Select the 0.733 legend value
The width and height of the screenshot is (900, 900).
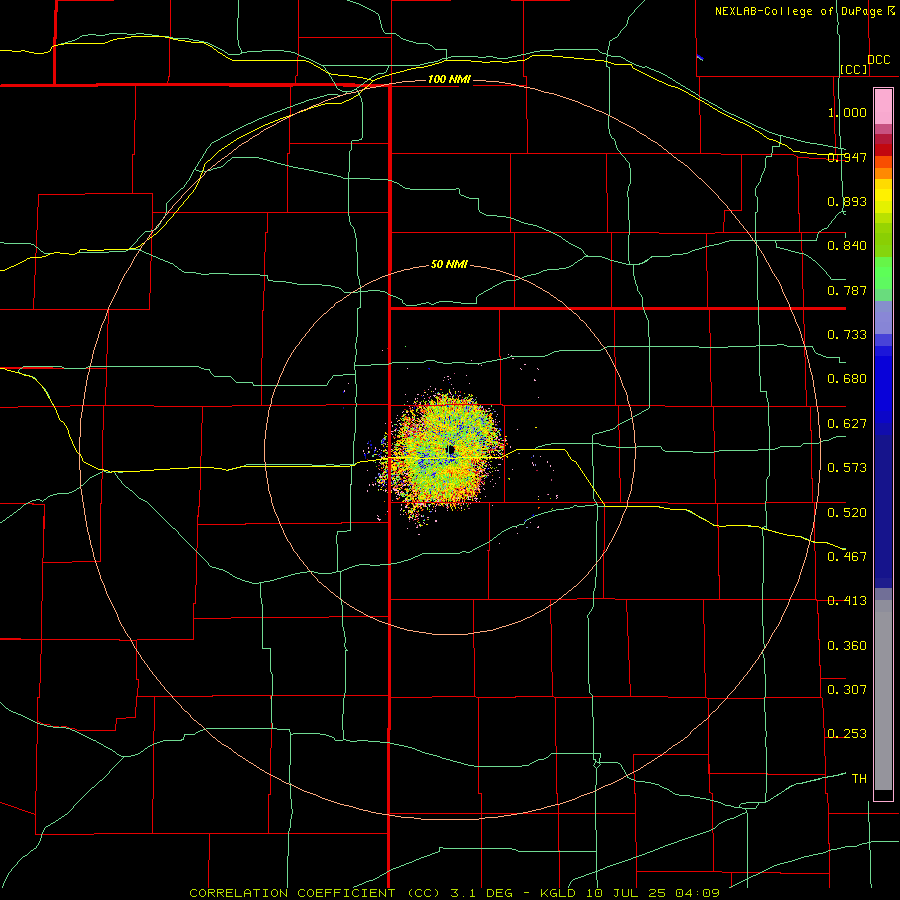(847, 335)
